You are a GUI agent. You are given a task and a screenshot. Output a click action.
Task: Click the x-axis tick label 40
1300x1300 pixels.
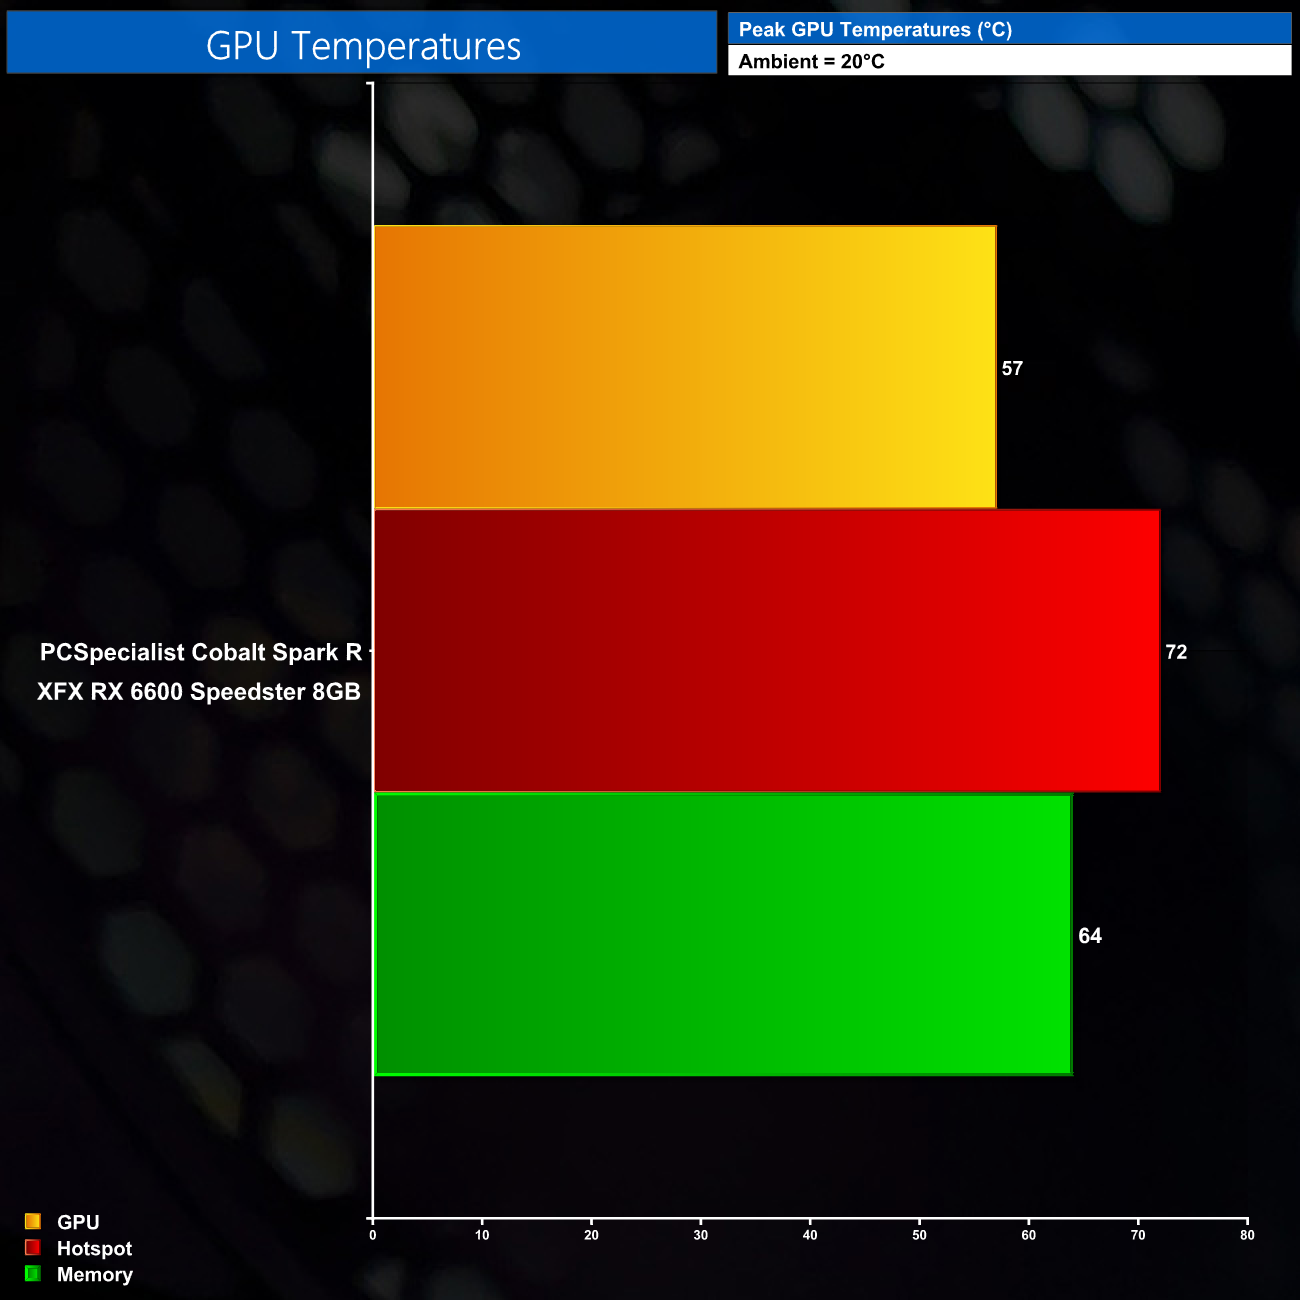tap(810, 1235)
